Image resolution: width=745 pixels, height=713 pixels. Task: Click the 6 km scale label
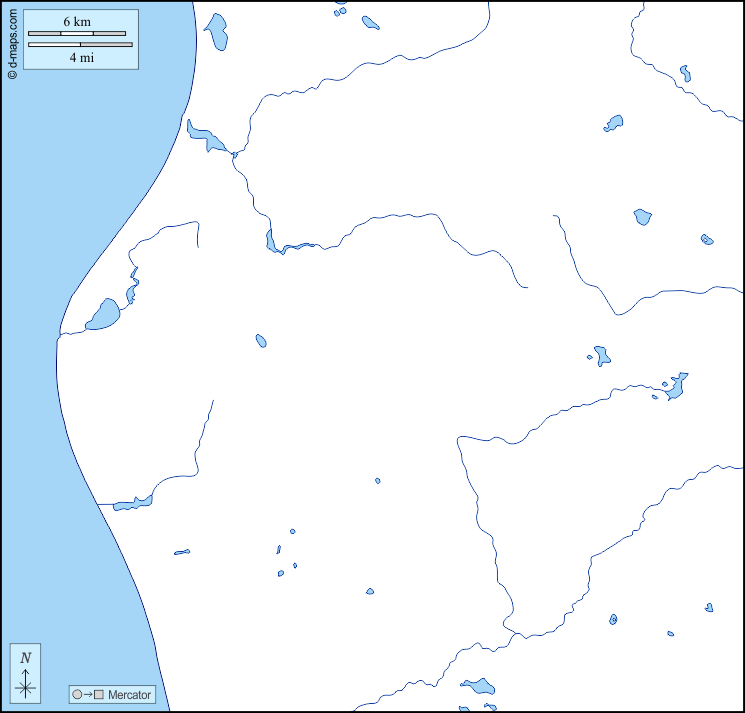pos(77,22)
